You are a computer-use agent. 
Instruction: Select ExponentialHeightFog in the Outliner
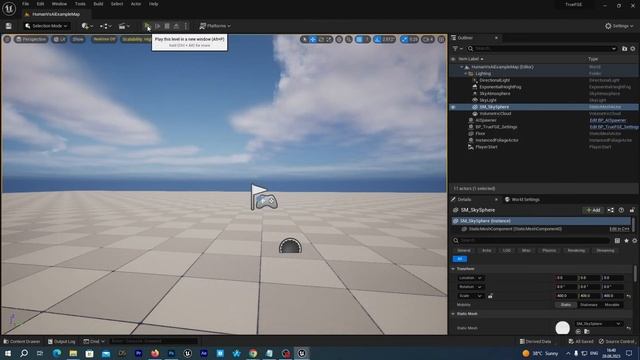click(x=500, y=87)
